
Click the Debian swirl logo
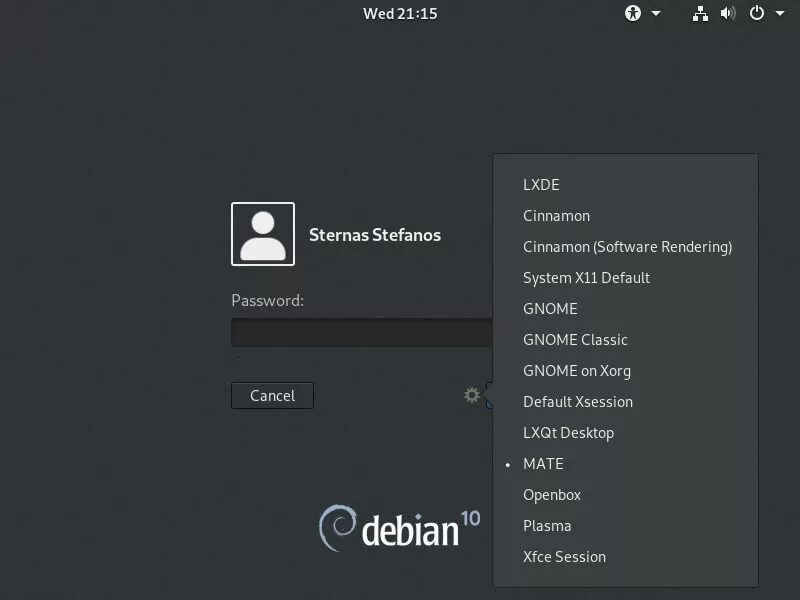click(x=337, y=527)
